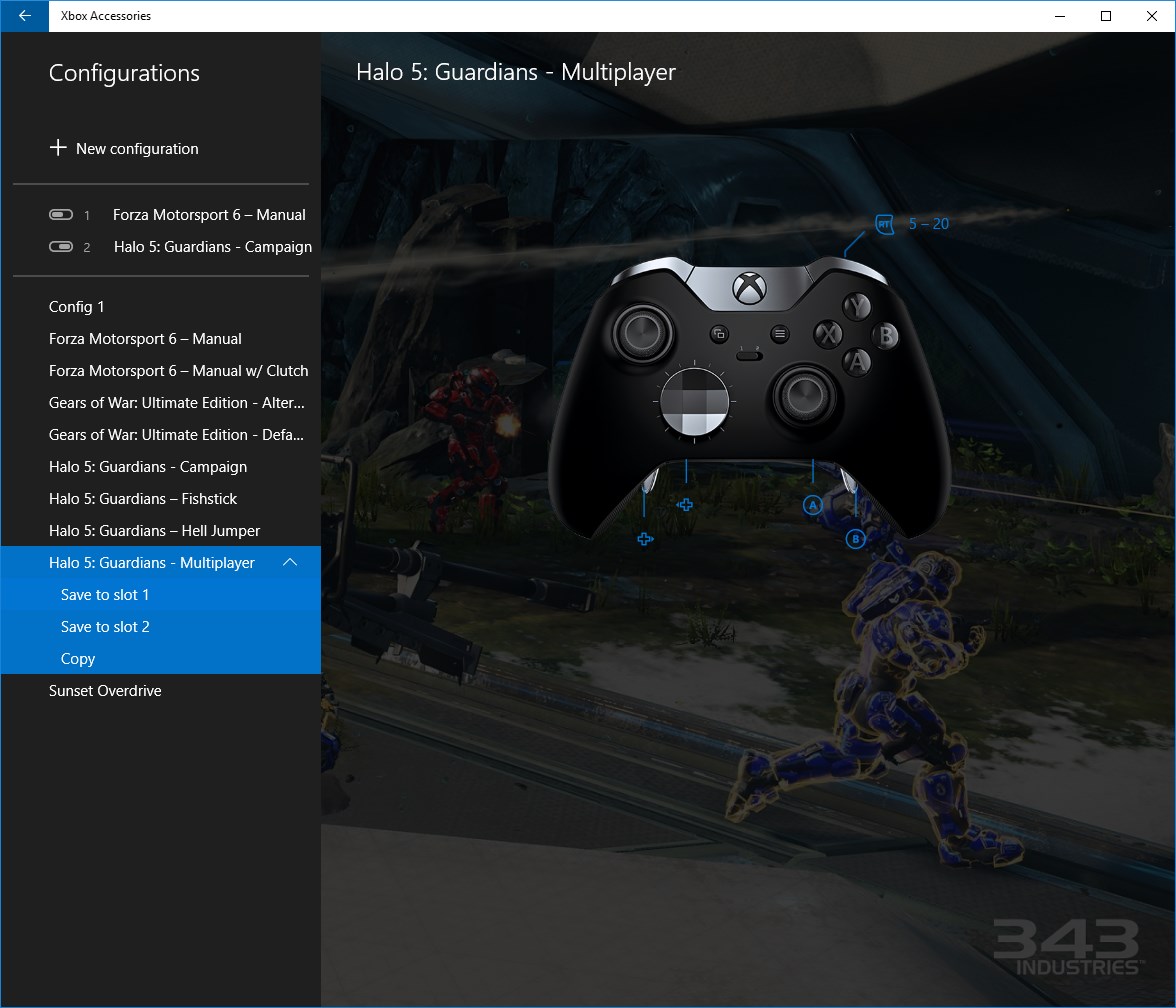This screenshot has height=1008, width=1176.
Task: Click the profile switch on the controller
Action: (x=748, y=355)
